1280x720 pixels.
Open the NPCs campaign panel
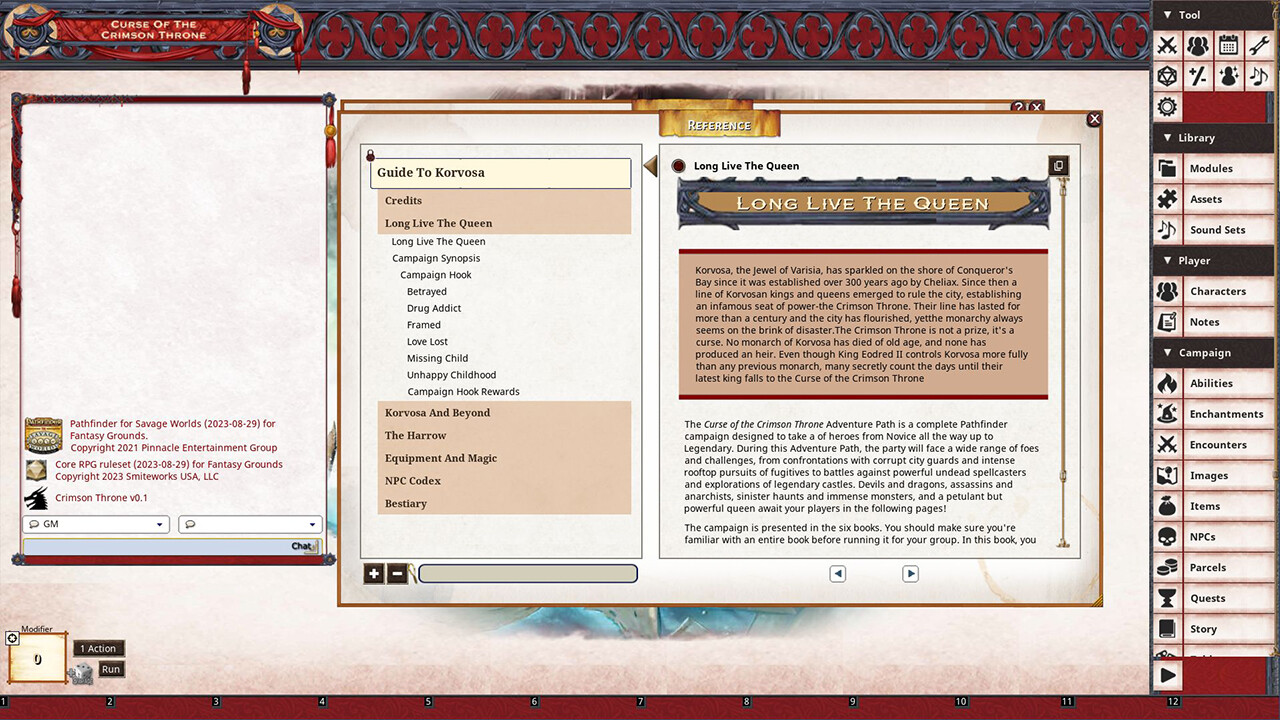[x=1213, y=536]
